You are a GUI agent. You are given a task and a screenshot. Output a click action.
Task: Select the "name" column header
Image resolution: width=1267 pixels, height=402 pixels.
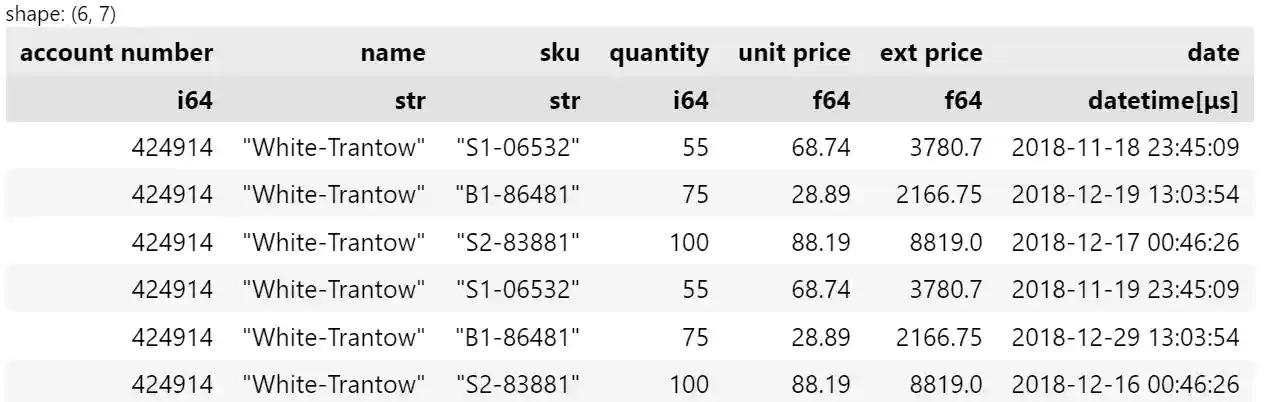click(x=392, y=53)
